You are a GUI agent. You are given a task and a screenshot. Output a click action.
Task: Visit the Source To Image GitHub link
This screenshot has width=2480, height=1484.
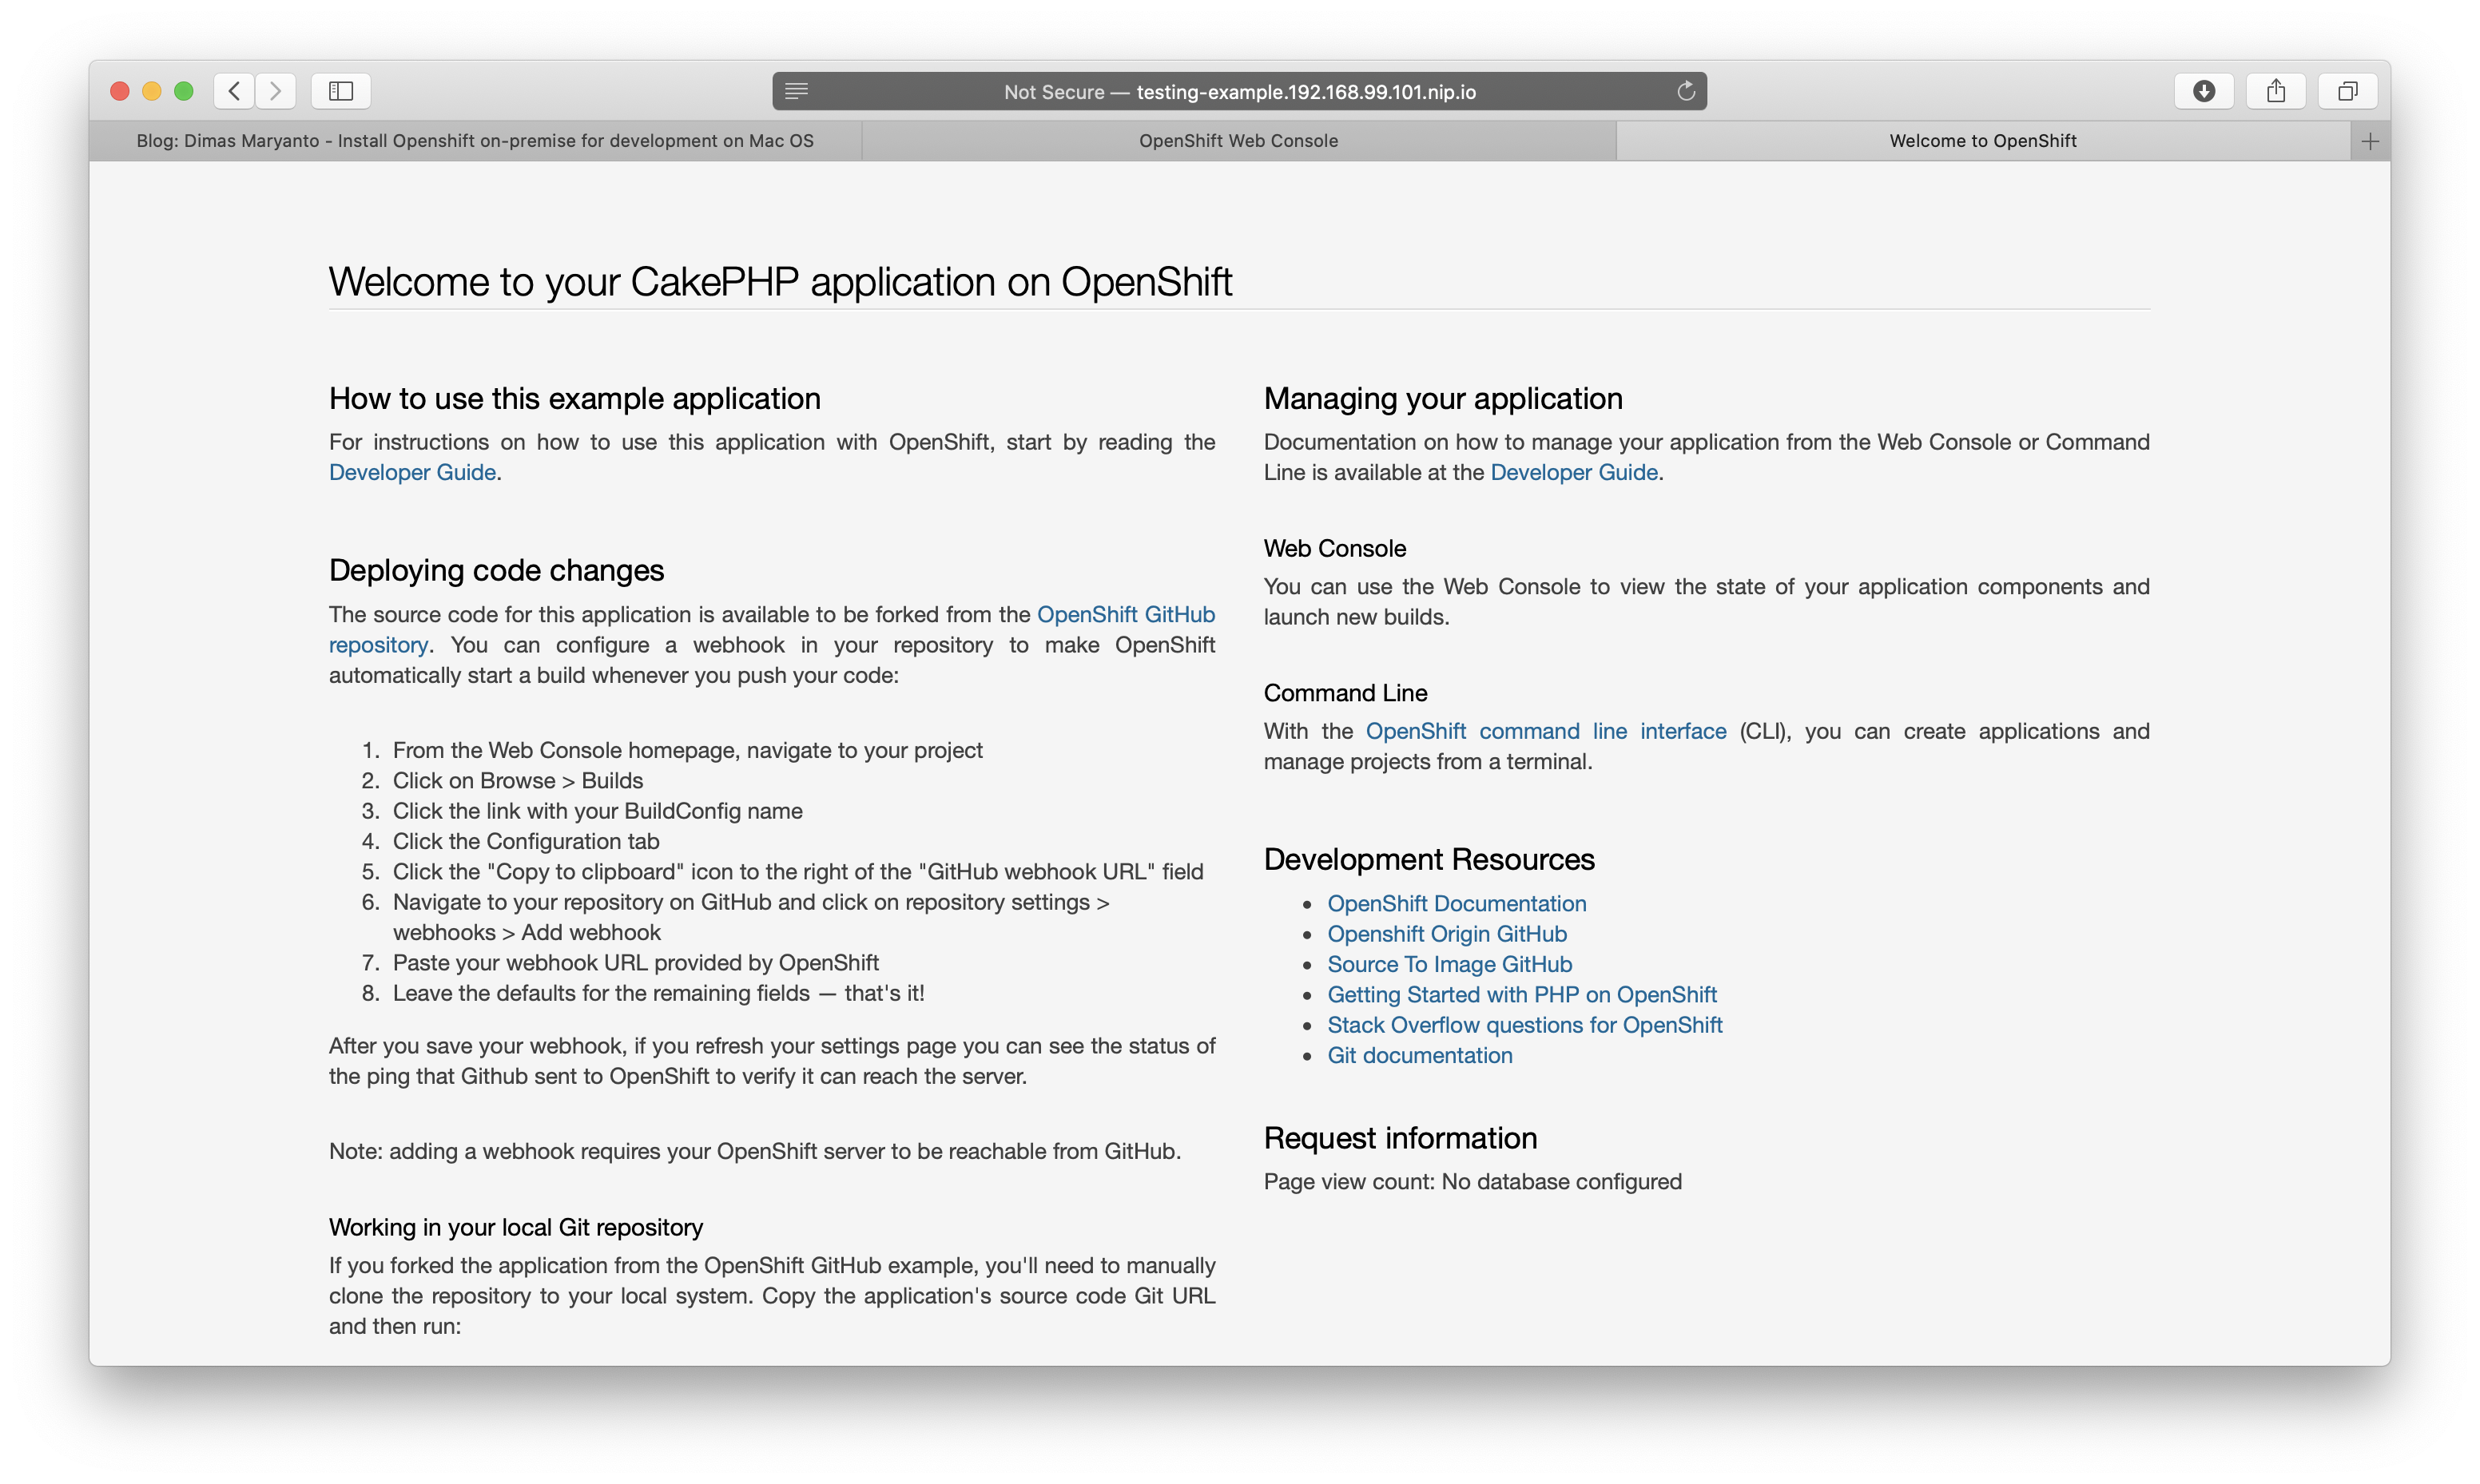pos(1450,964)
